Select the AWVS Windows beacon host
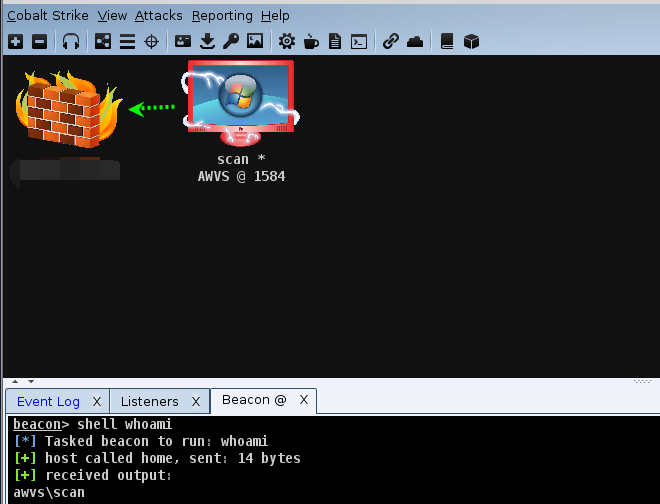 tap(241, 103)
